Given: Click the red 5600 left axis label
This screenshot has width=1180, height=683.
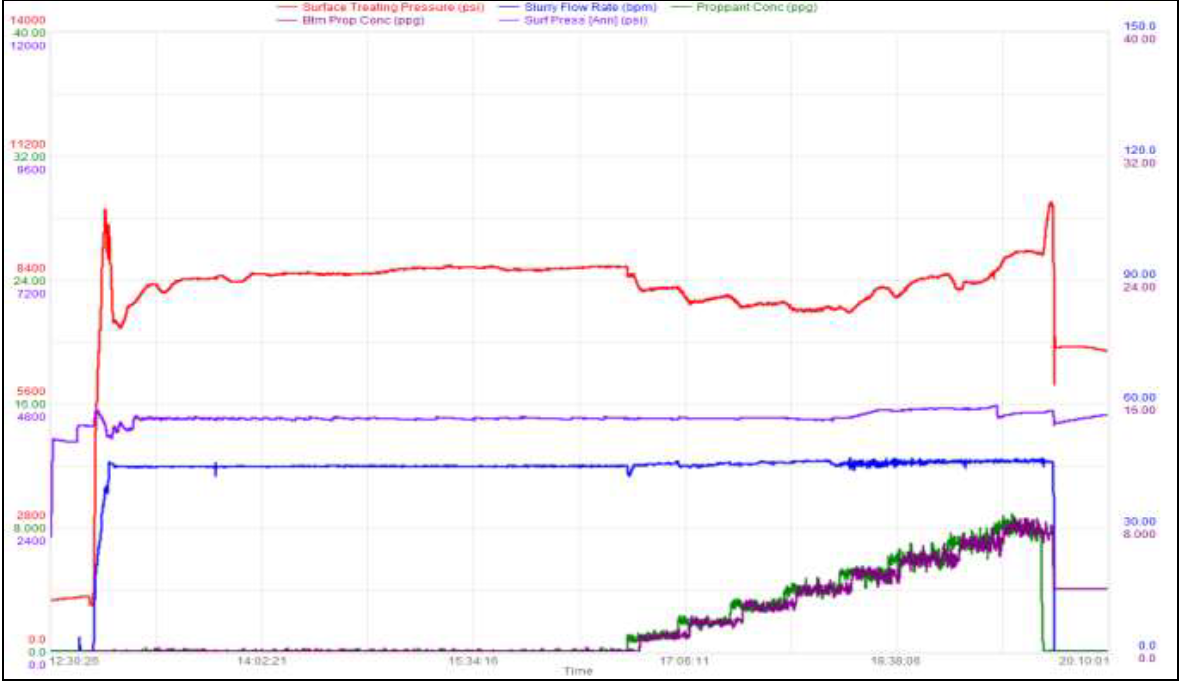Looking at the screenshot, I should pyautogui.click(x=30, y=391).
